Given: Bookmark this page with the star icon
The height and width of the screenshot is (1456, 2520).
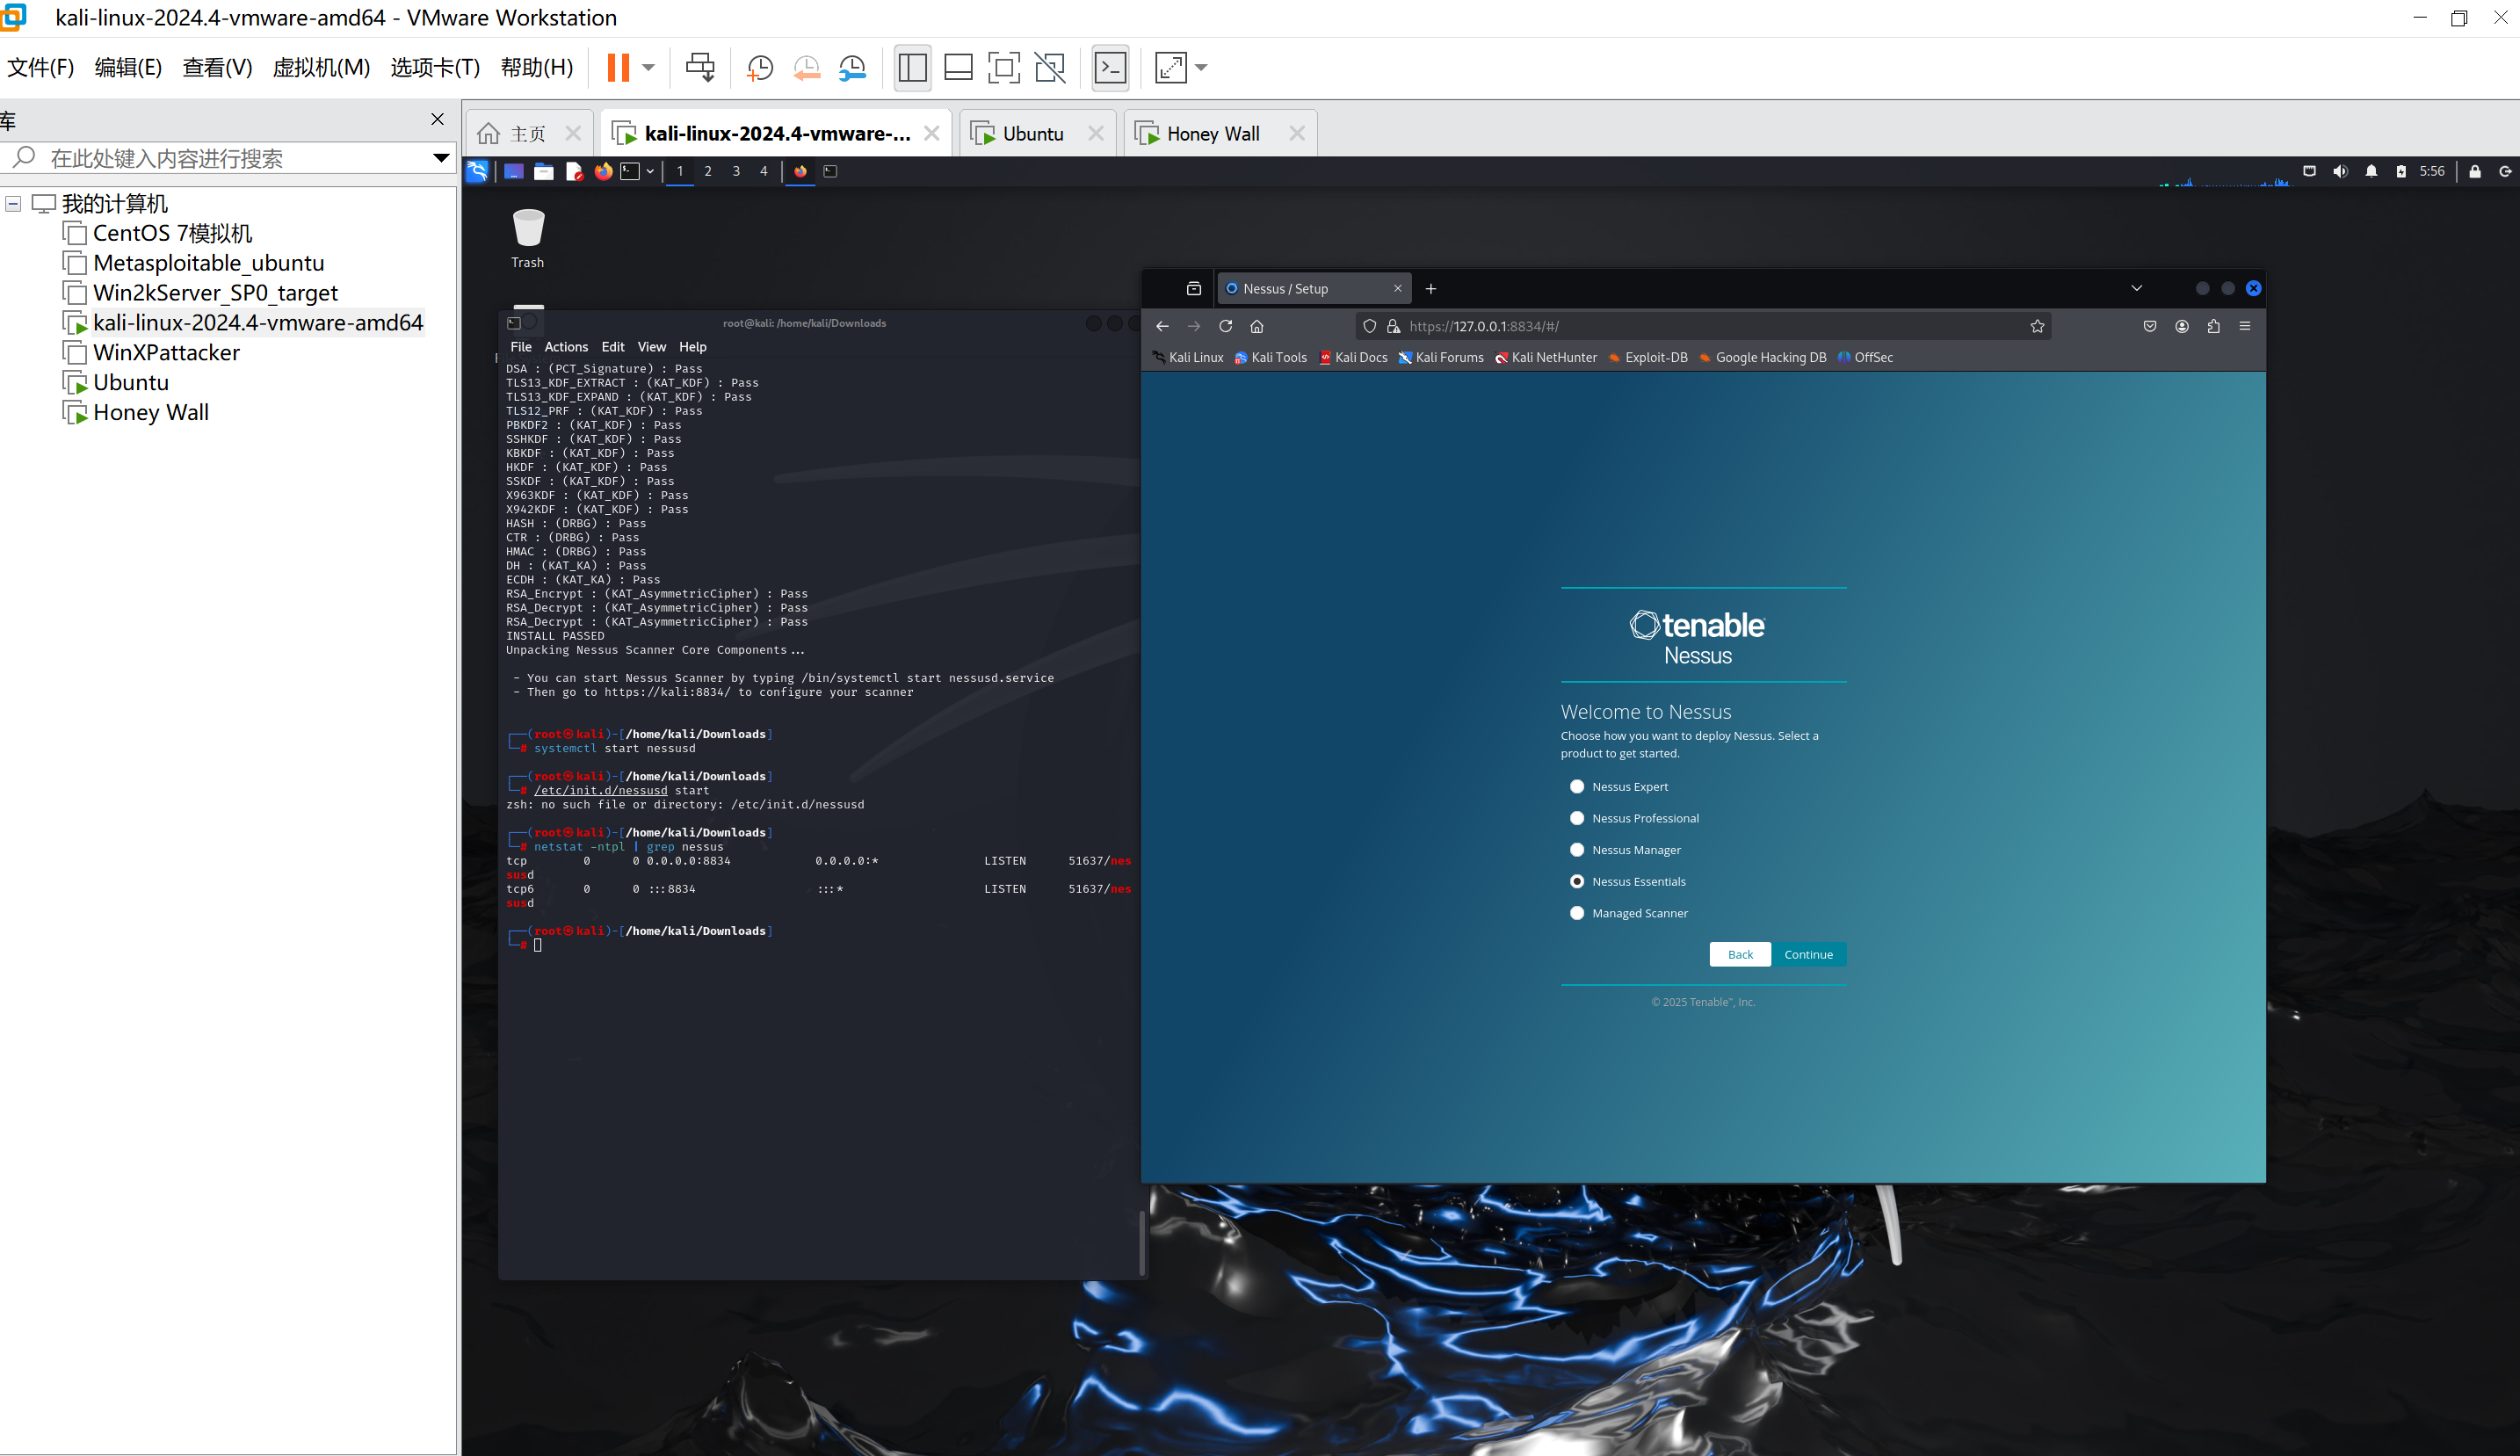Looking at the screenshot, I should pos(2037,326).
